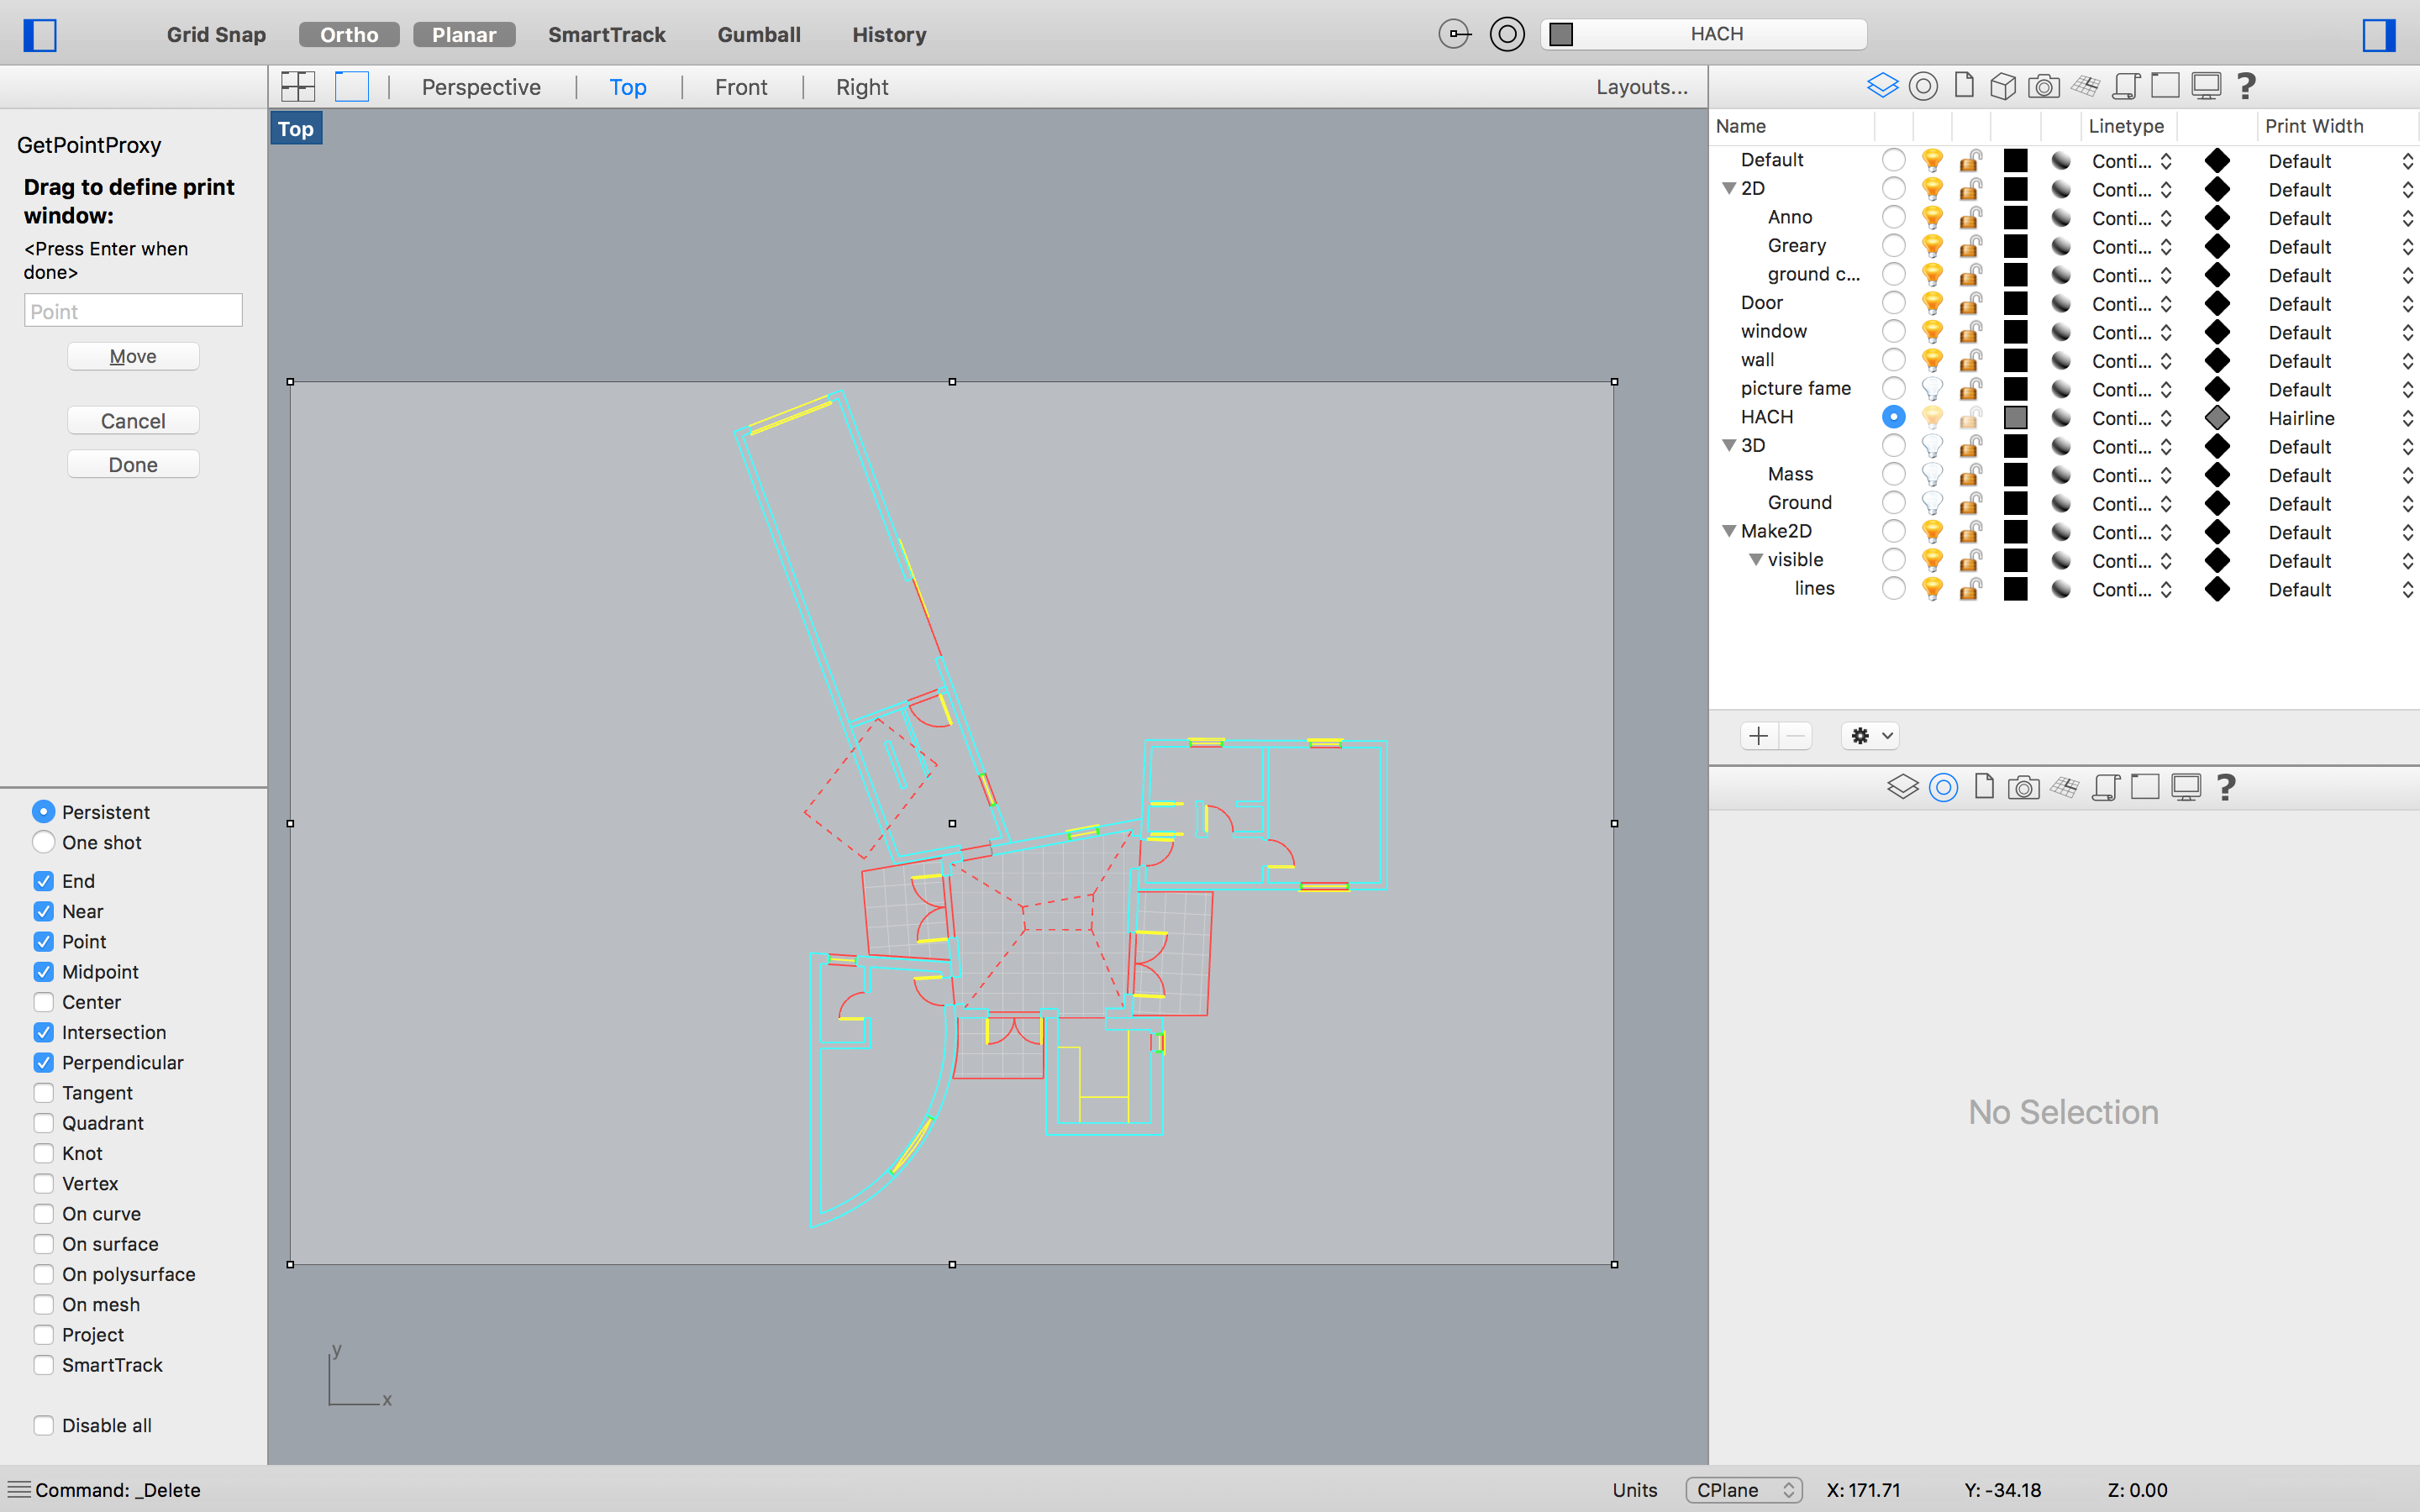Enable the Tangent object snap
2420x1512 pixels.
click(43, 1093)
